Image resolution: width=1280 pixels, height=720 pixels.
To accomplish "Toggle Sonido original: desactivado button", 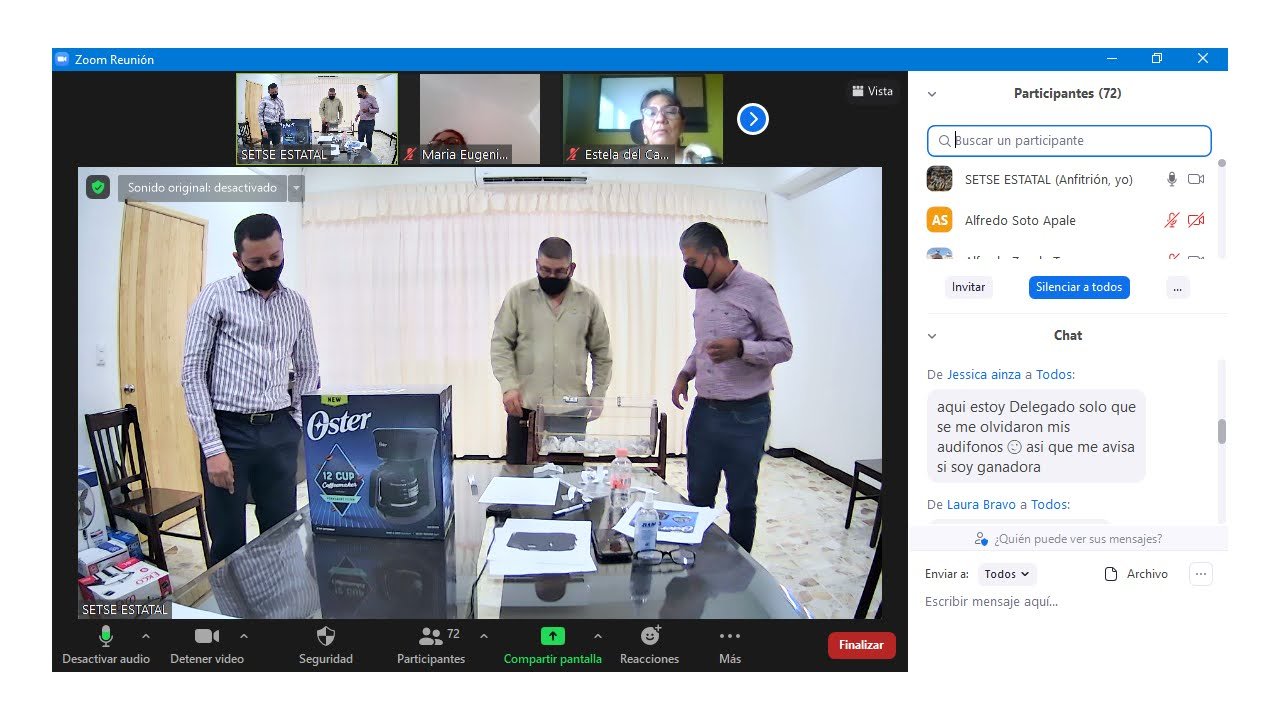I will coord(202,187).
